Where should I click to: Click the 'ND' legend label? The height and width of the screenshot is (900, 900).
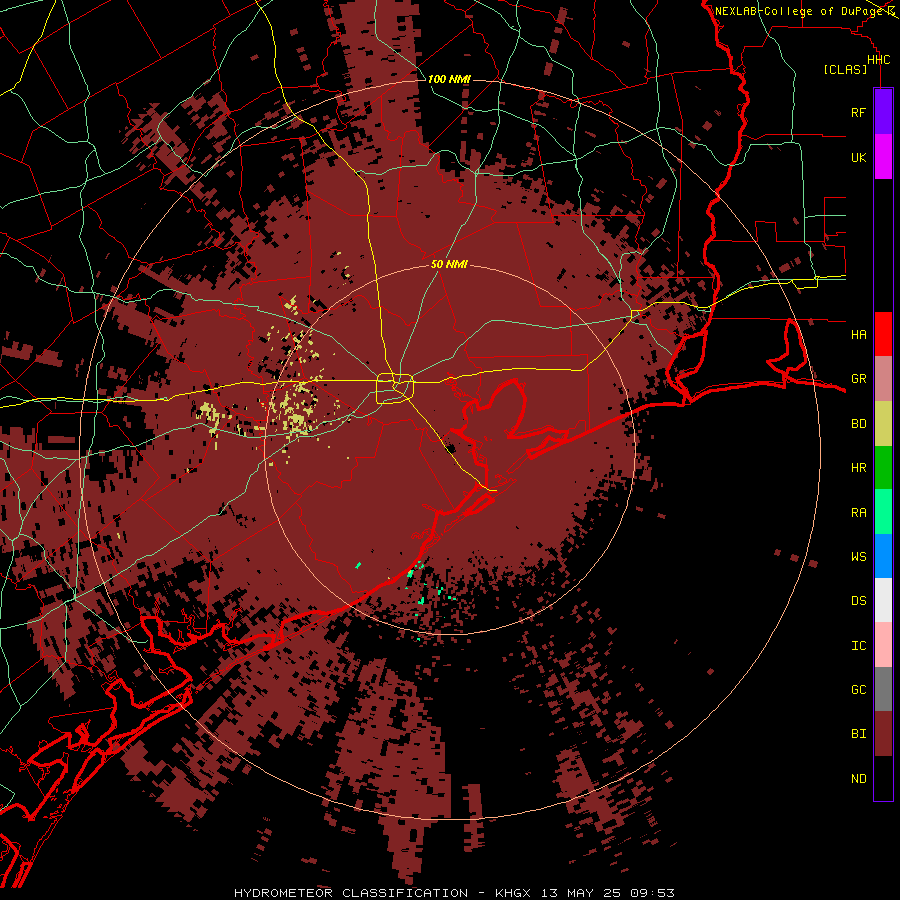point(858,779)
